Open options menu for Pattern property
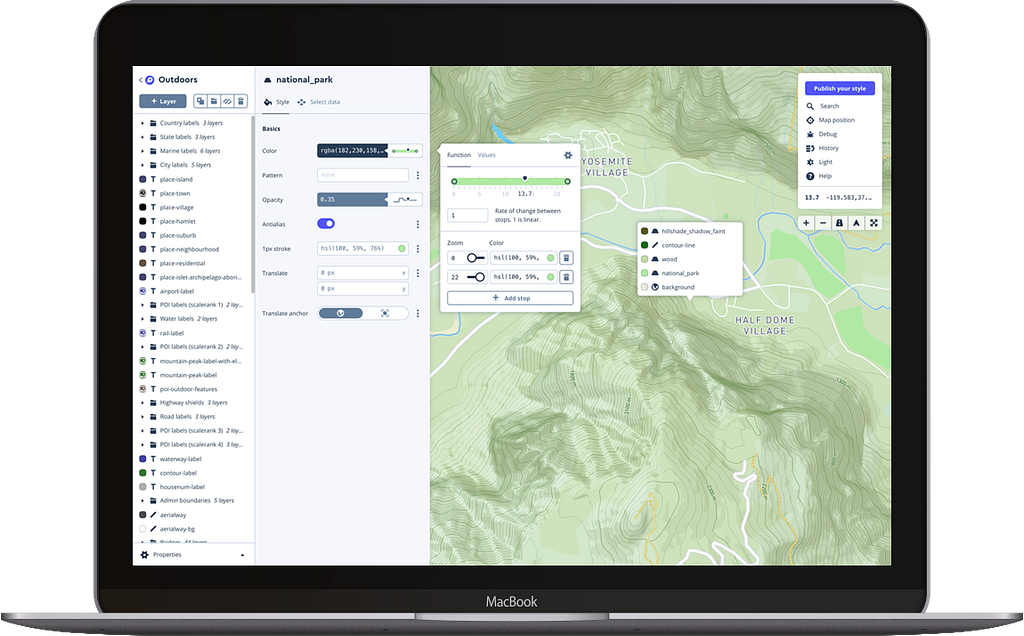The height and width of the screenshot is (636, 1024). click(418, 175)
